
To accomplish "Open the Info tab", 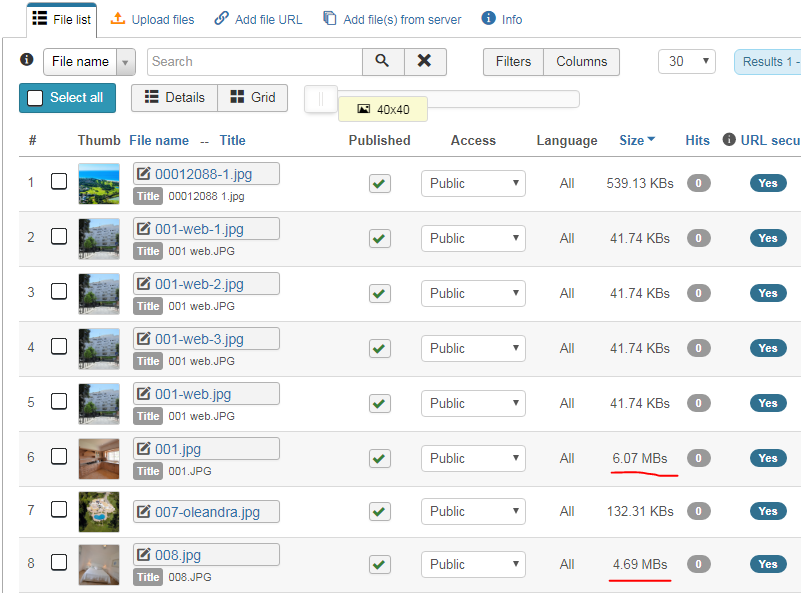I will coord(502,19).
